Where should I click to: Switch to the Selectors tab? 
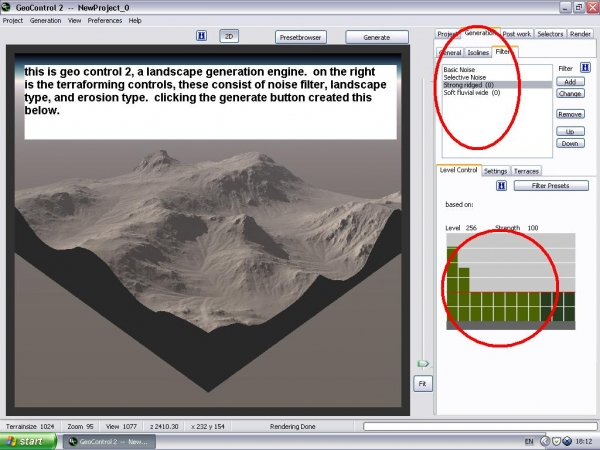coord(550,34)
